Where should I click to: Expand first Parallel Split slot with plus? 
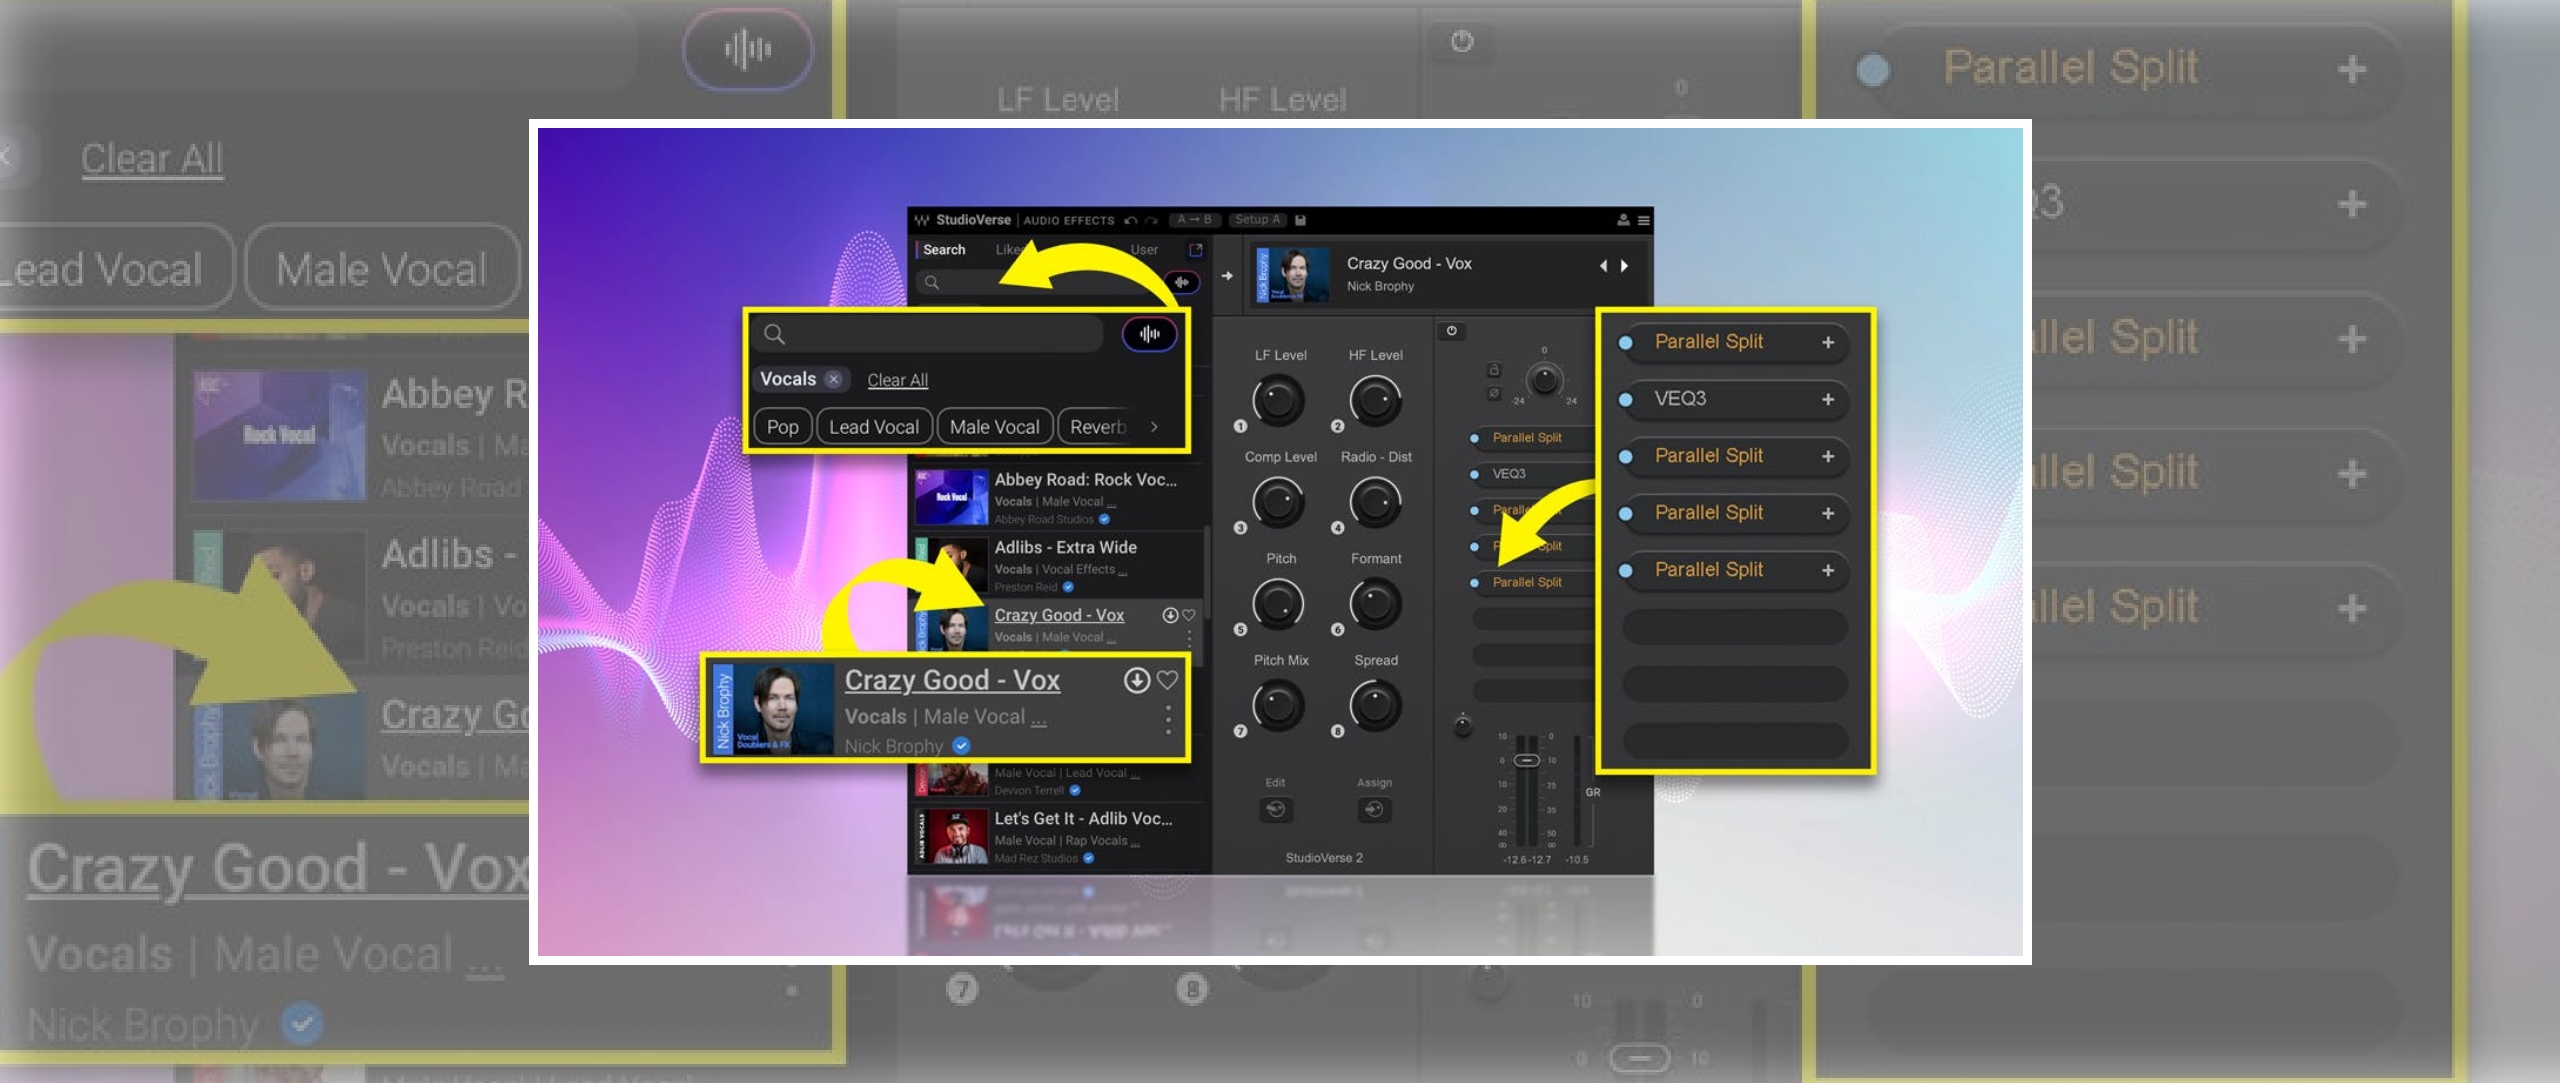[x=1828, y=342]
